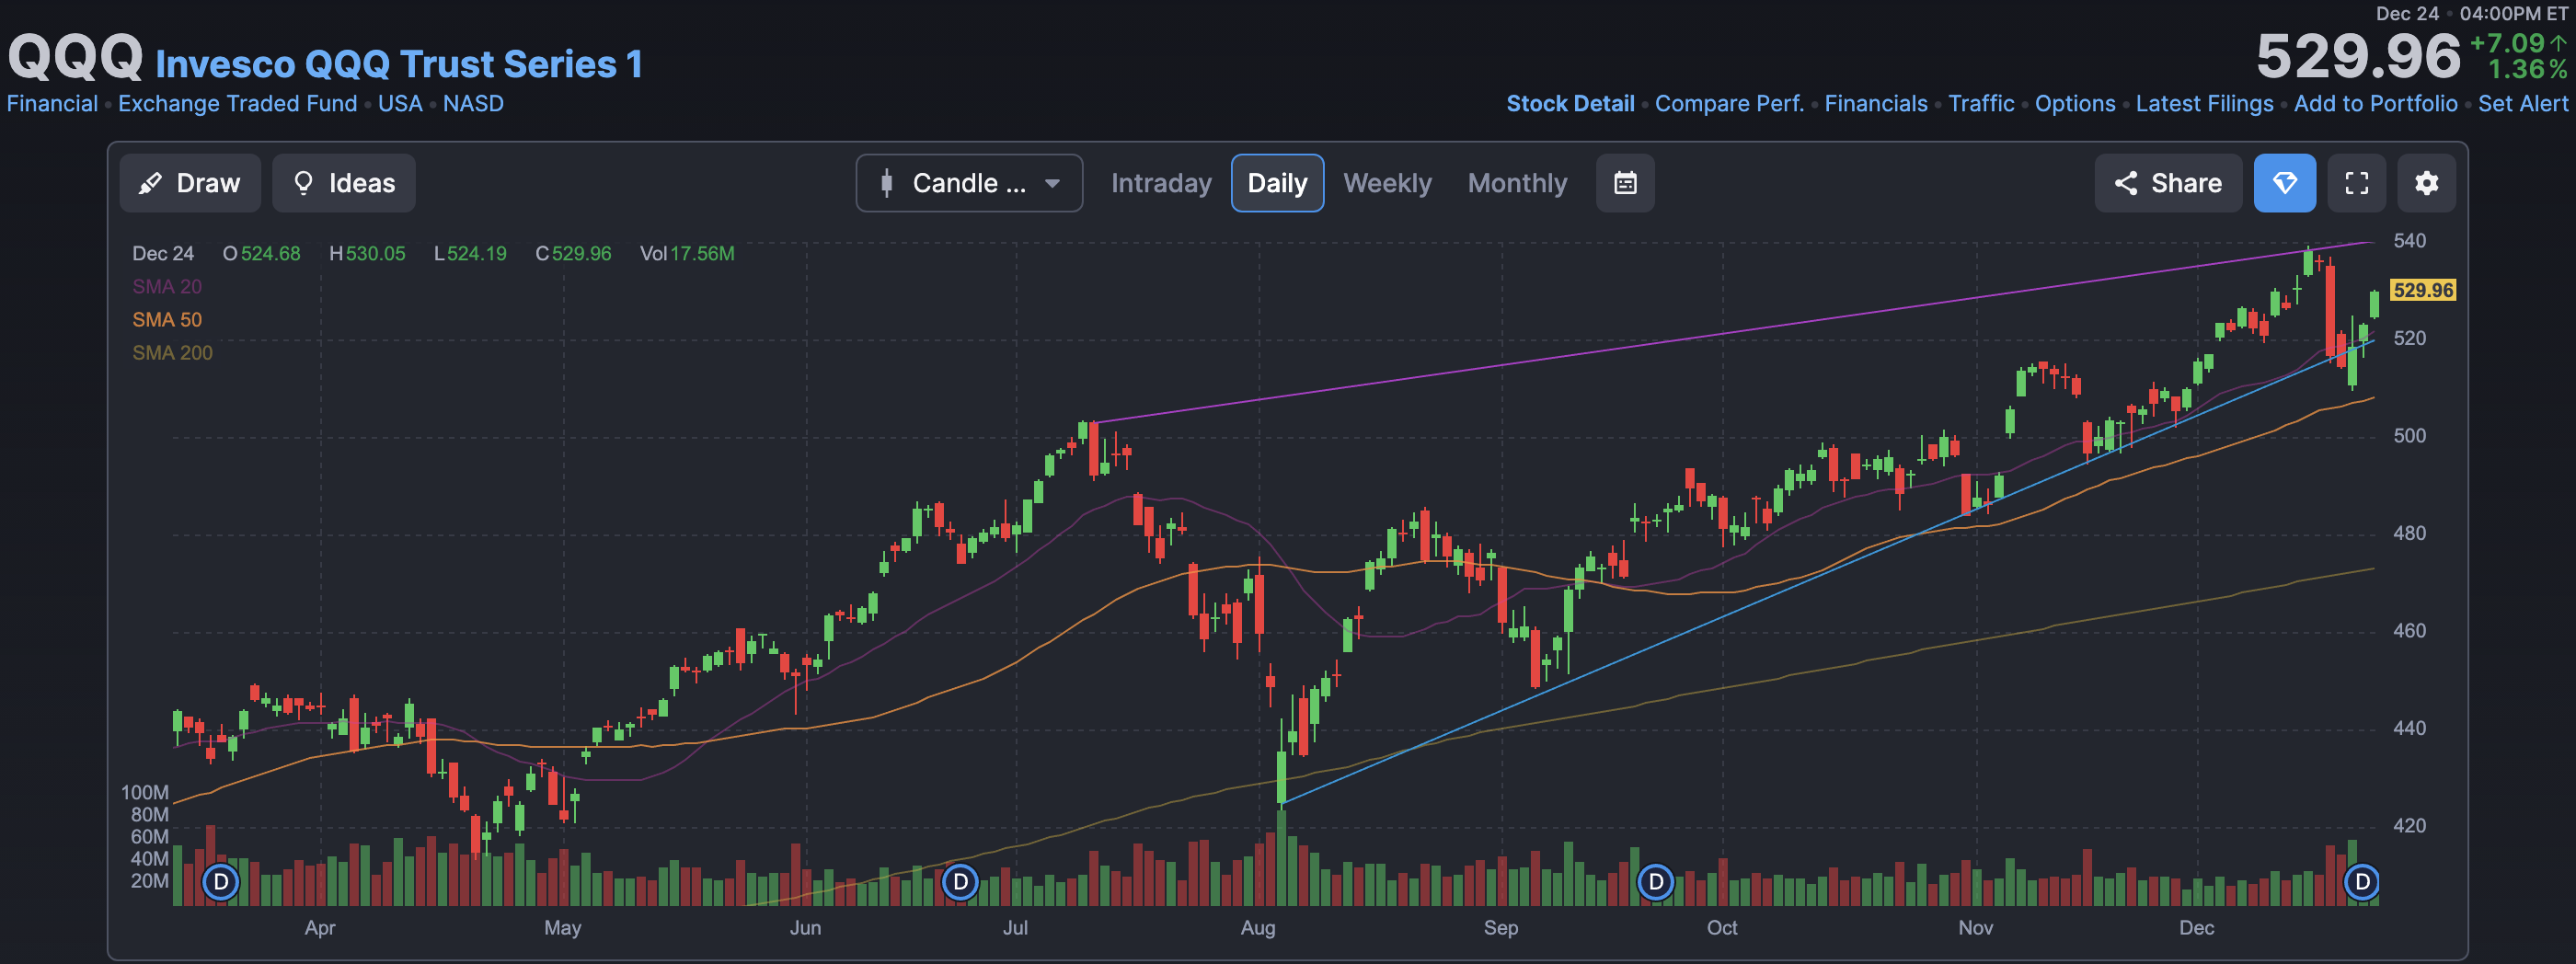Viewport: 2576px width, 964px height.
Task: Click the dividend marker before April
Action: [221, 882]
